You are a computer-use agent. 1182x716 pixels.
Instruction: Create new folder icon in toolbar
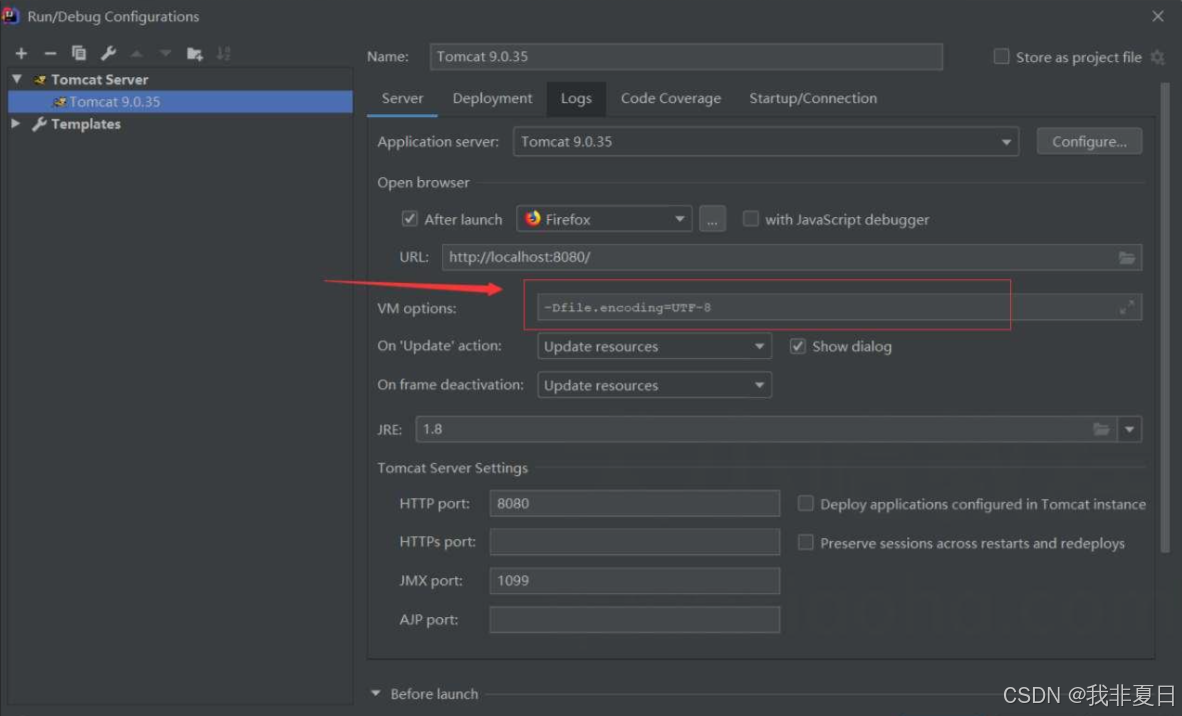(194, 54)
